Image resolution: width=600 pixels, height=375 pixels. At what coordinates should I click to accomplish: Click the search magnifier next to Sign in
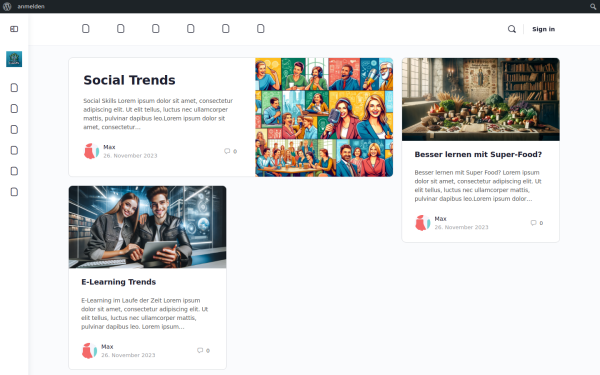pos(512,29)
